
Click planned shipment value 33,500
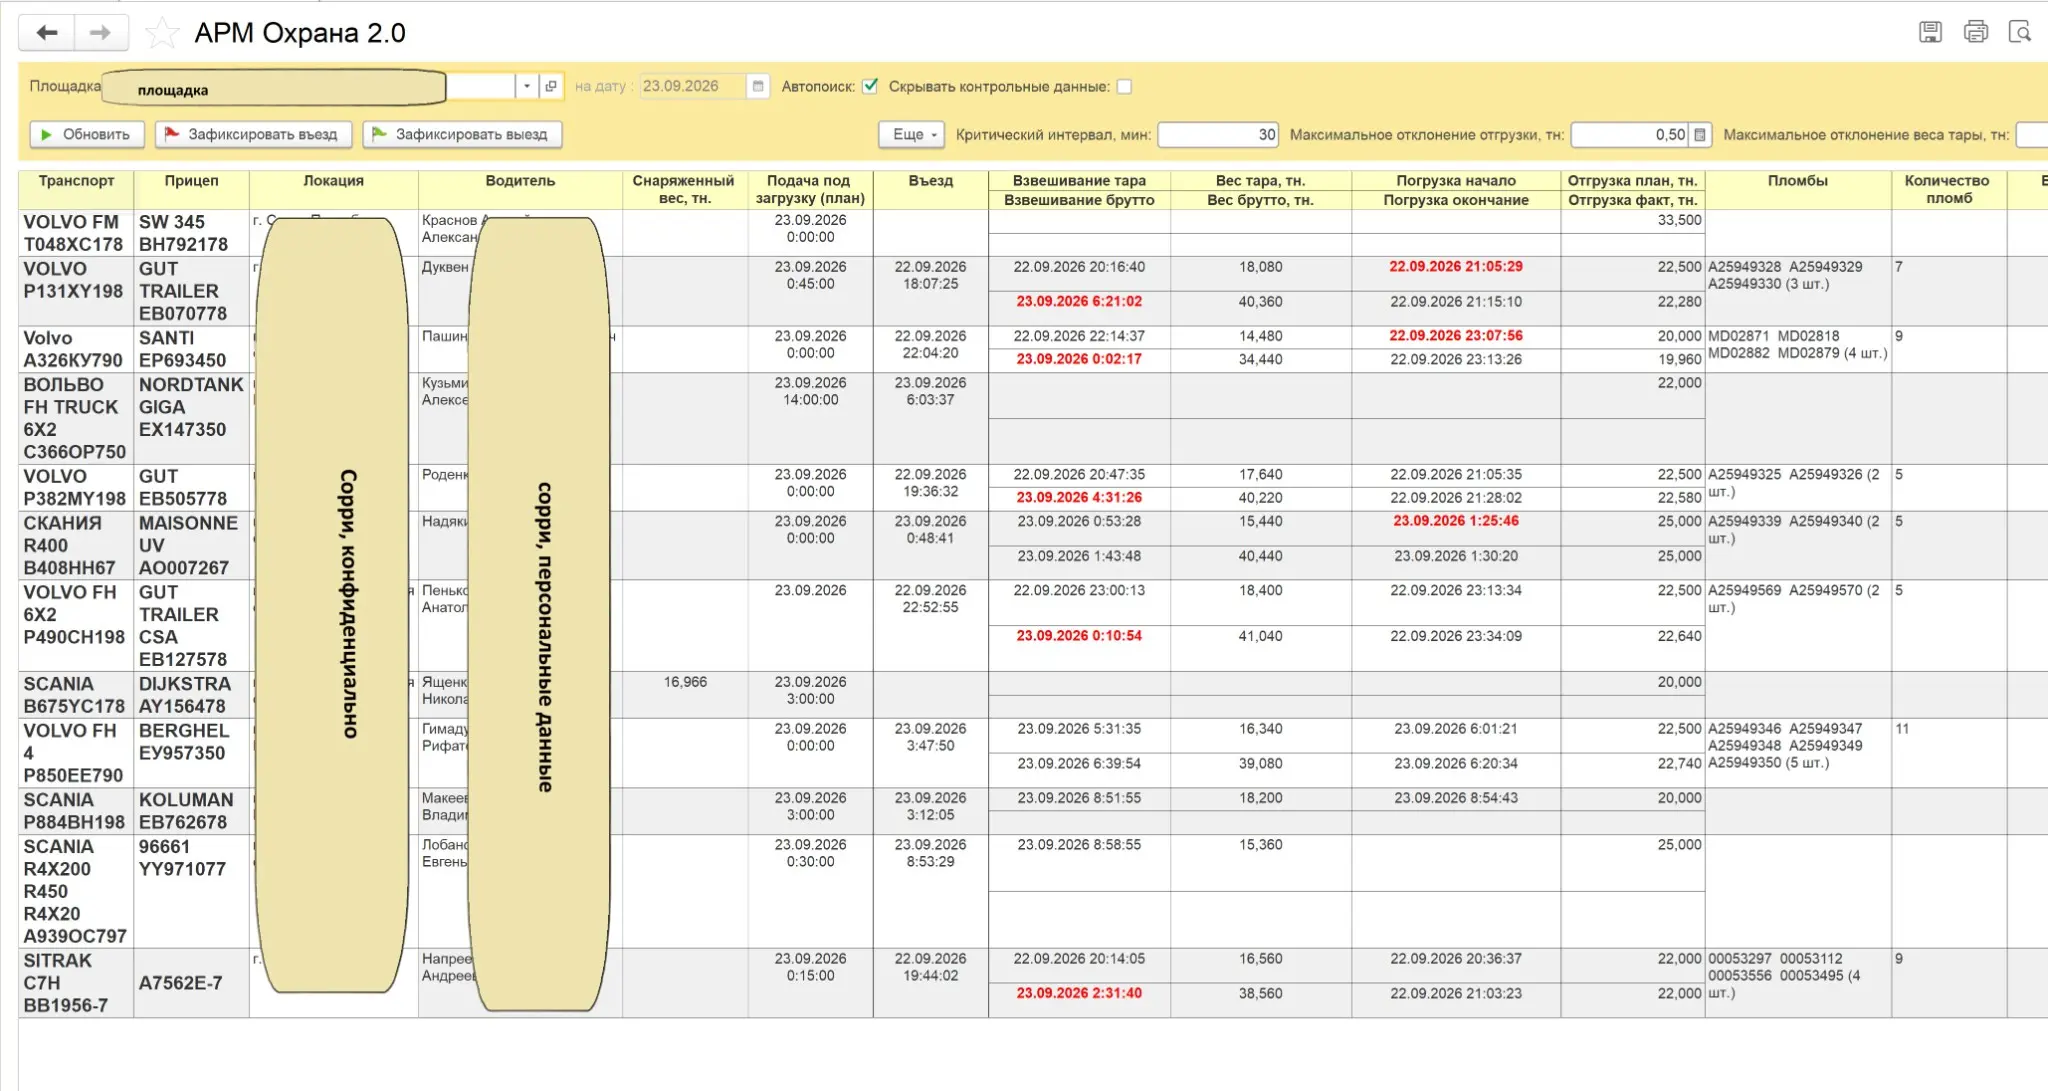(1679, 220)
